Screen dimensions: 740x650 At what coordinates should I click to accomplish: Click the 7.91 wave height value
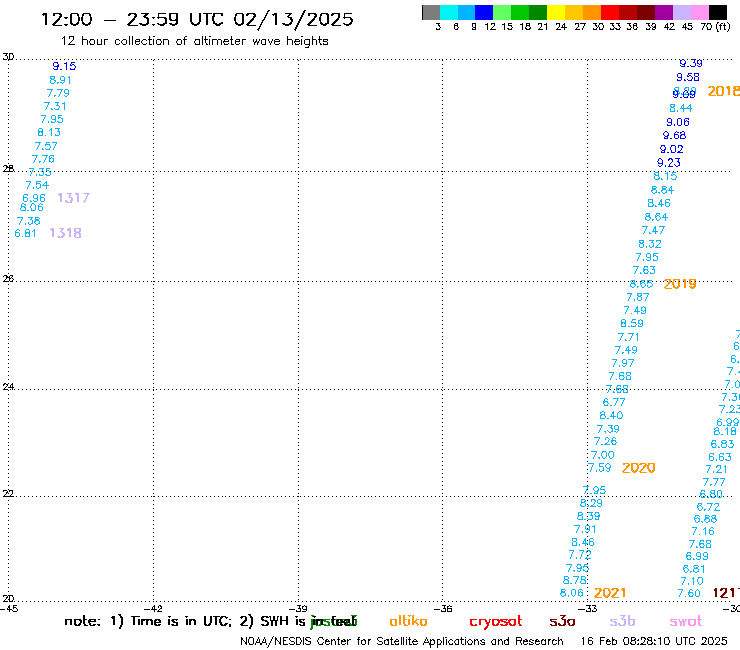pos(585,529)
